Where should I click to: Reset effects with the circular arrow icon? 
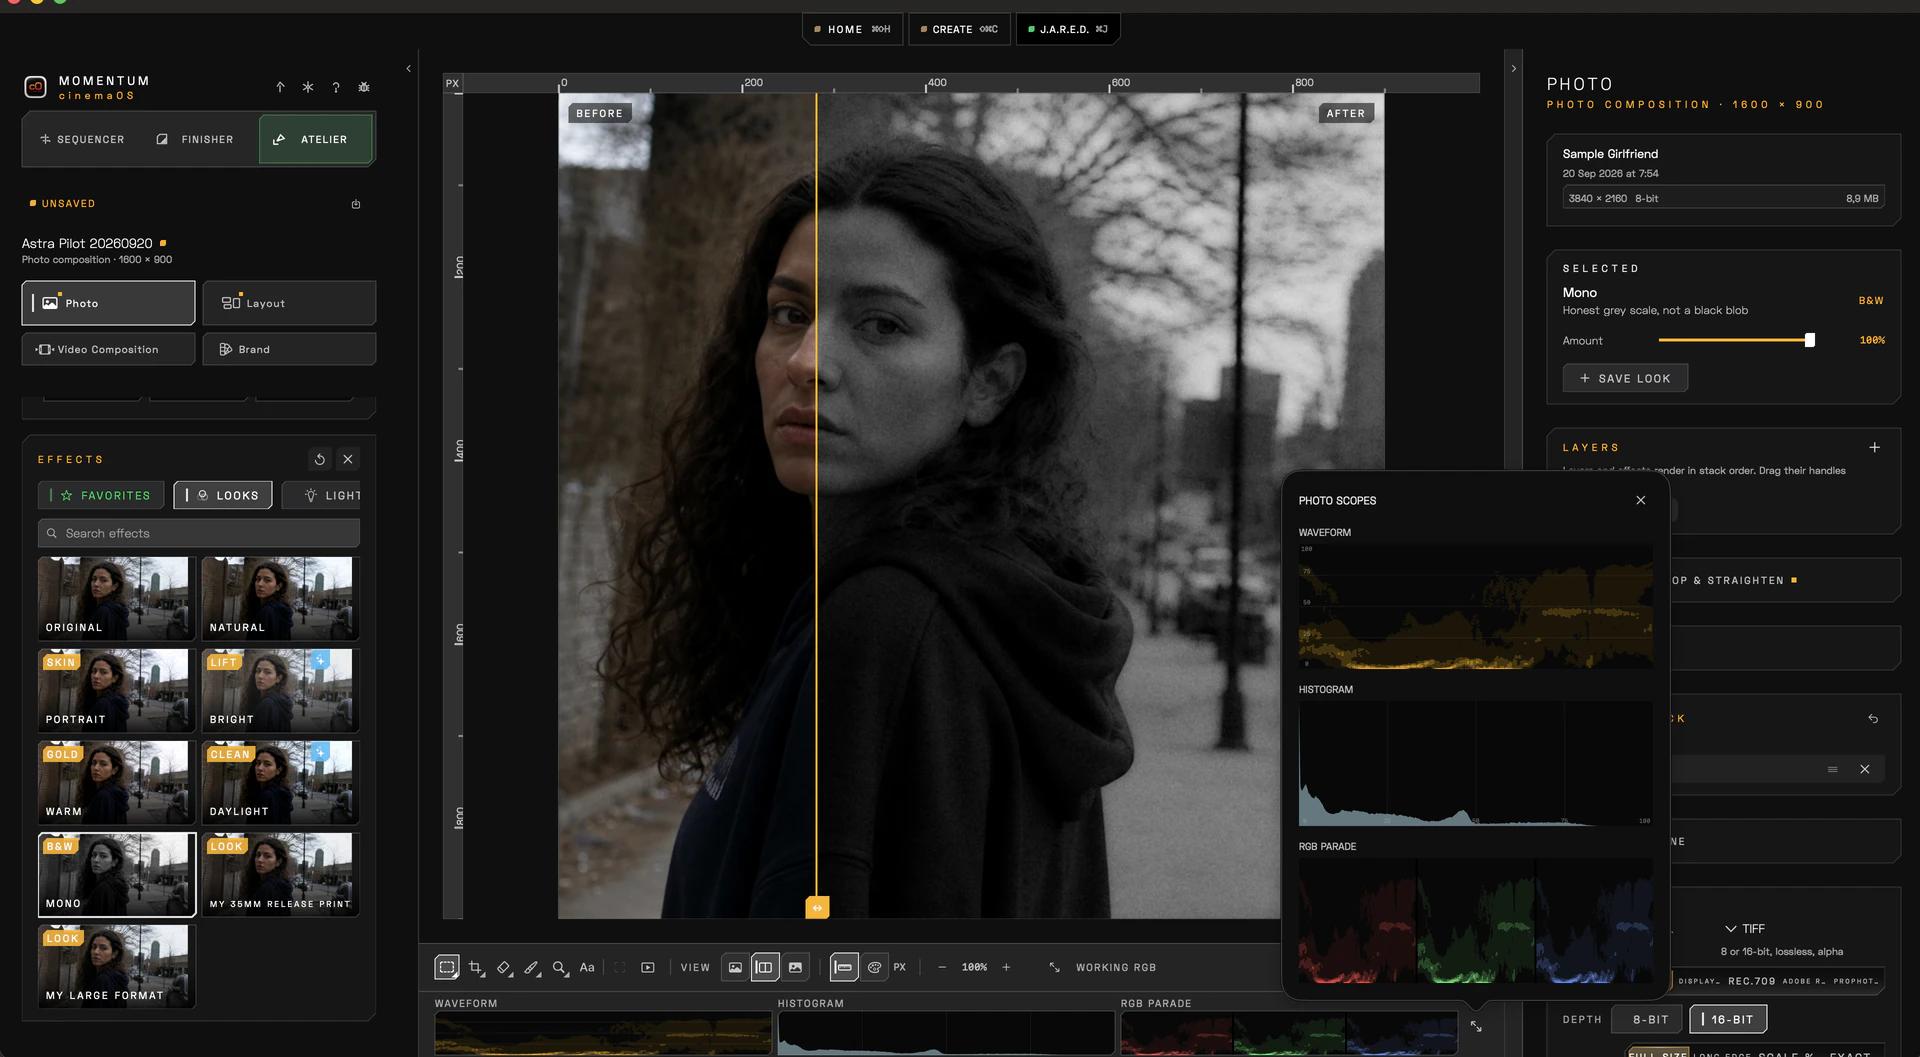(x=320, y=459)
